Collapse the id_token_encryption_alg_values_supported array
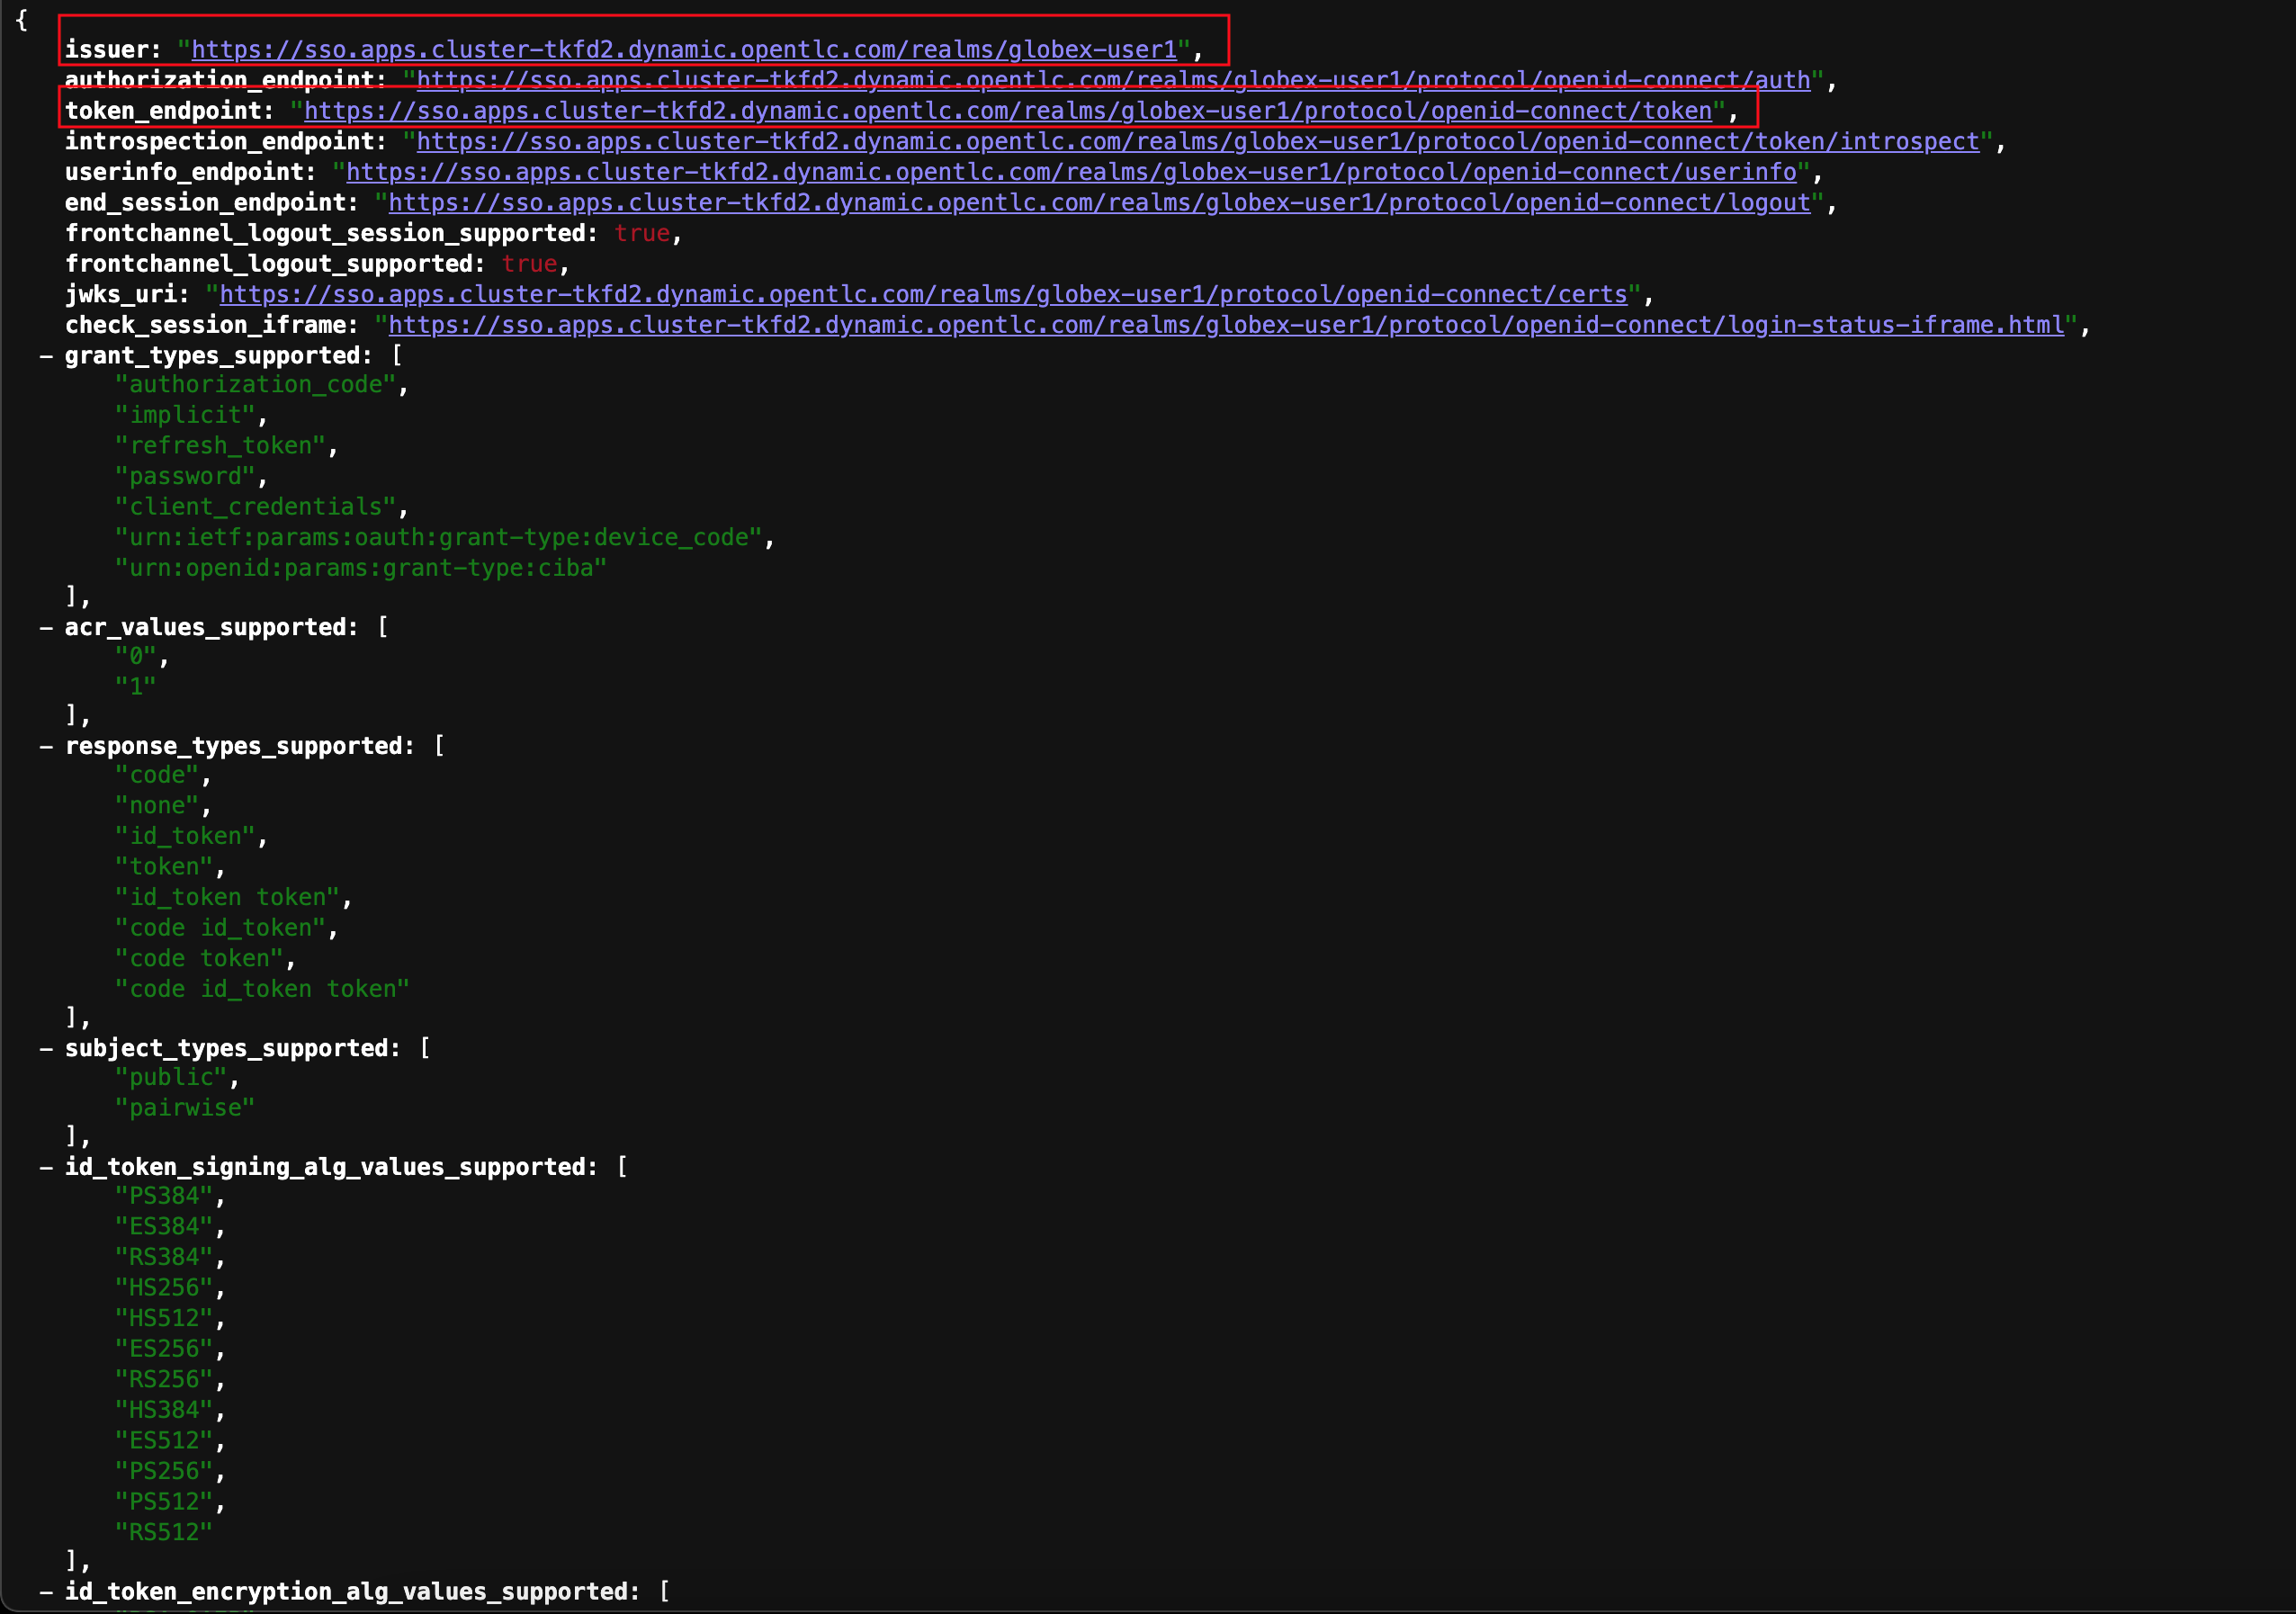 tap(46, 1592)
